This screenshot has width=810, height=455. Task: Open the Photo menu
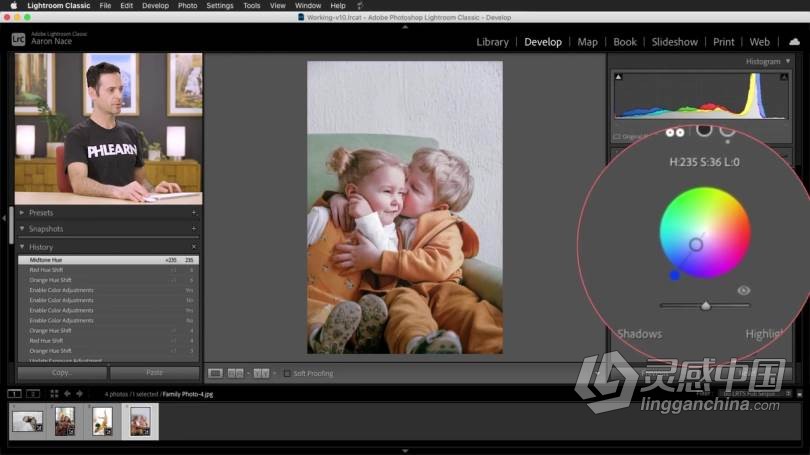(x=188, y=6)
